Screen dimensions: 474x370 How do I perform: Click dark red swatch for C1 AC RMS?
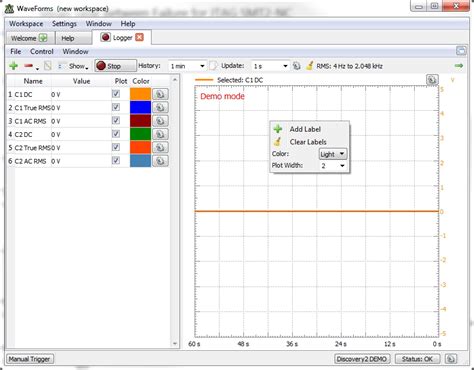(x=140, y=121)
